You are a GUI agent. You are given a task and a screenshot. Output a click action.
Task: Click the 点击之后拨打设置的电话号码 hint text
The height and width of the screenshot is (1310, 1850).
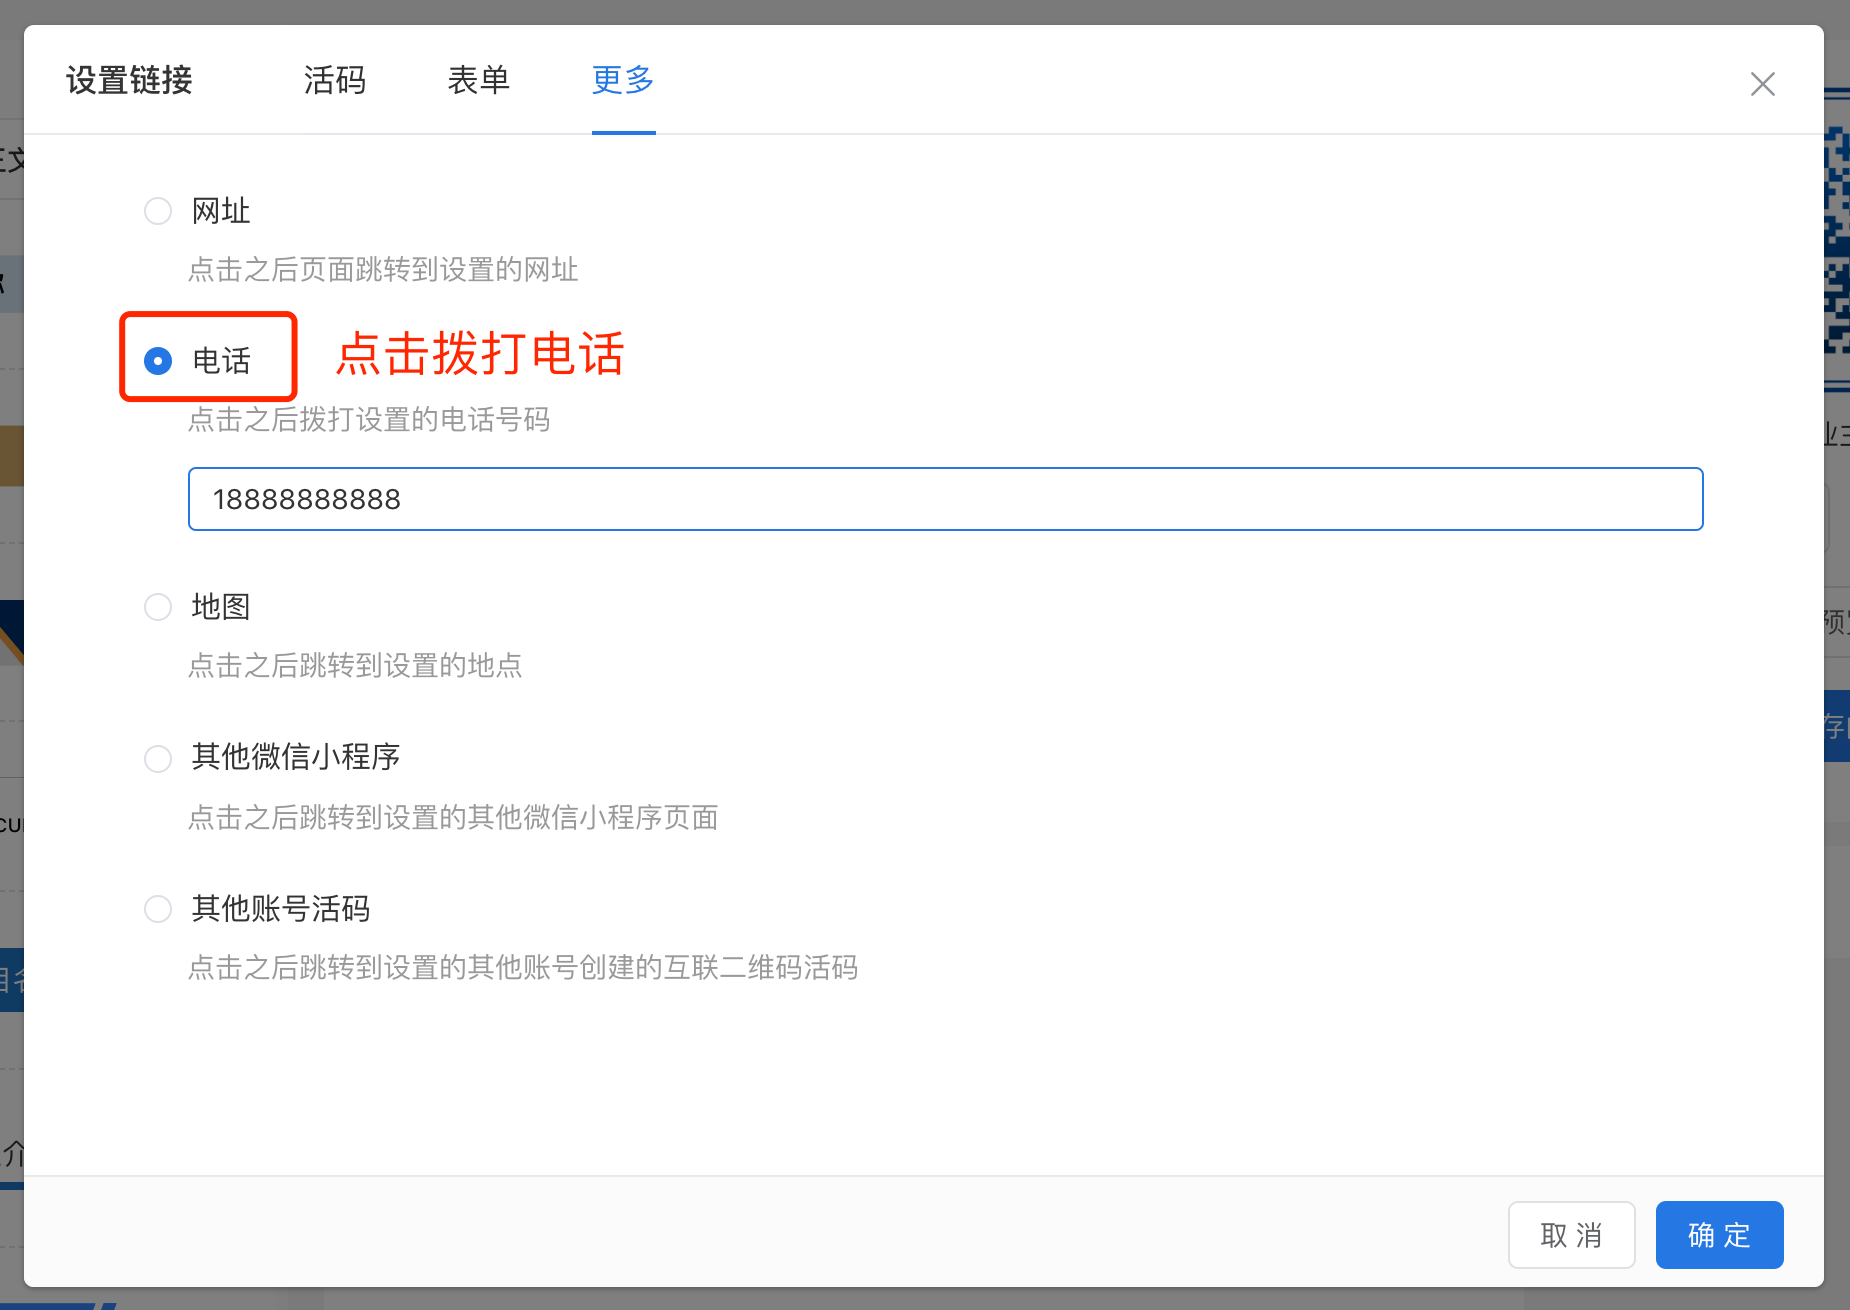pyautogui.click(x=369, y=420)
